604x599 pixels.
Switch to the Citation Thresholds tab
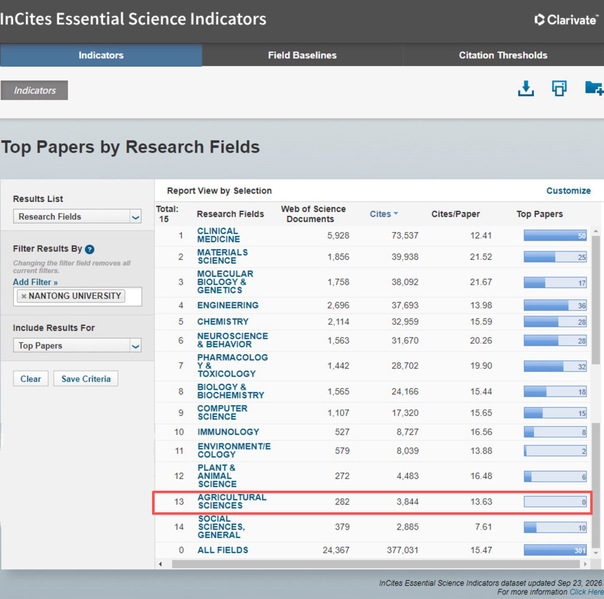coord(503,55)
